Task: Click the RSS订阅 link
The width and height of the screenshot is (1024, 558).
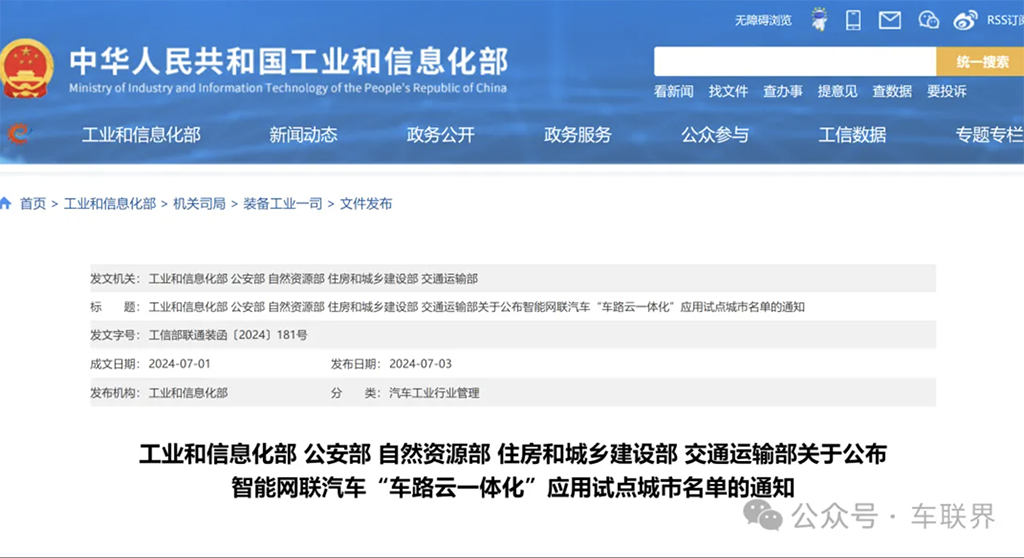Action: 1005,20
